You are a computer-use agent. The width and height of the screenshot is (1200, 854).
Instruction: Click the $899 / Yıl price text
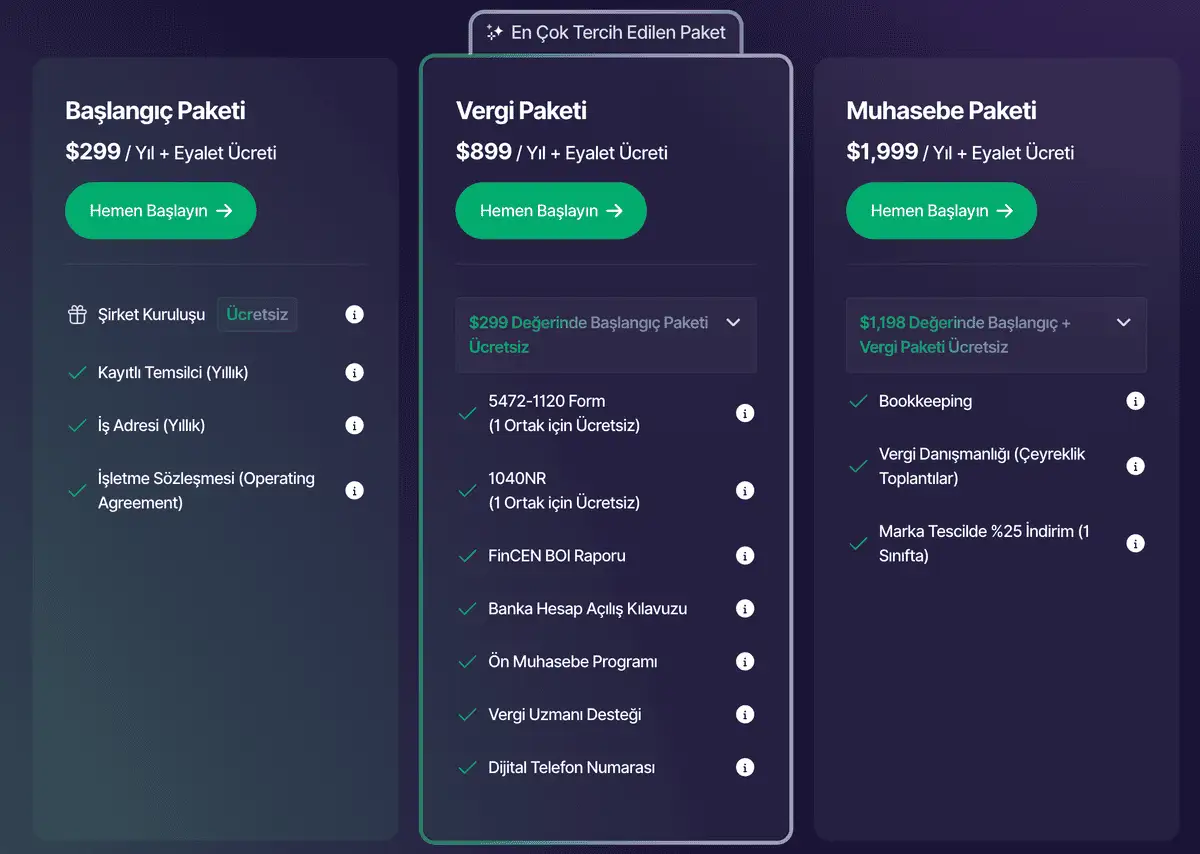pos(562,152)
